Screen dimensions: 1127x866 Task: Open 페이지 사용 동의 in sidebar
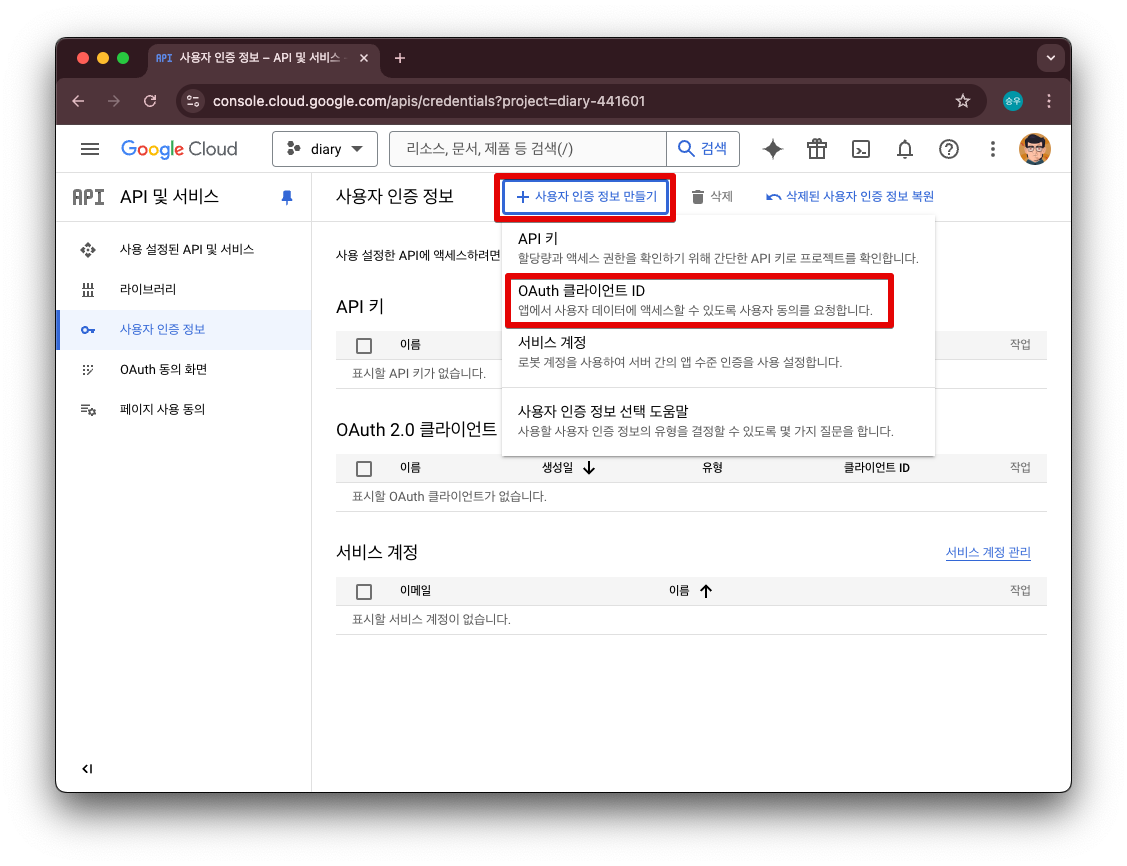(x=185, y=409)
